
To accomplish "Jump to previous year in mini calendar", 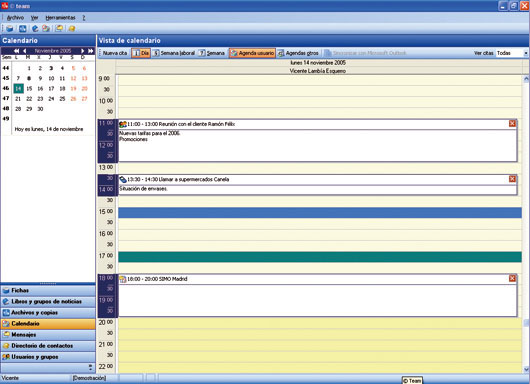I will coord(16,51).
